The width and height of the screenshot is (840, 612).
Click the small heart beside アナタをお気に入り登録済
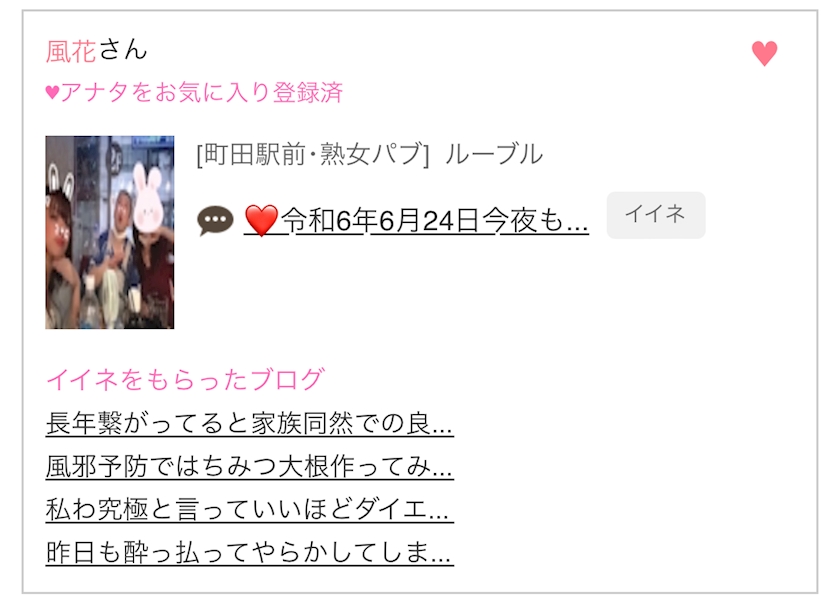[52, 93]
